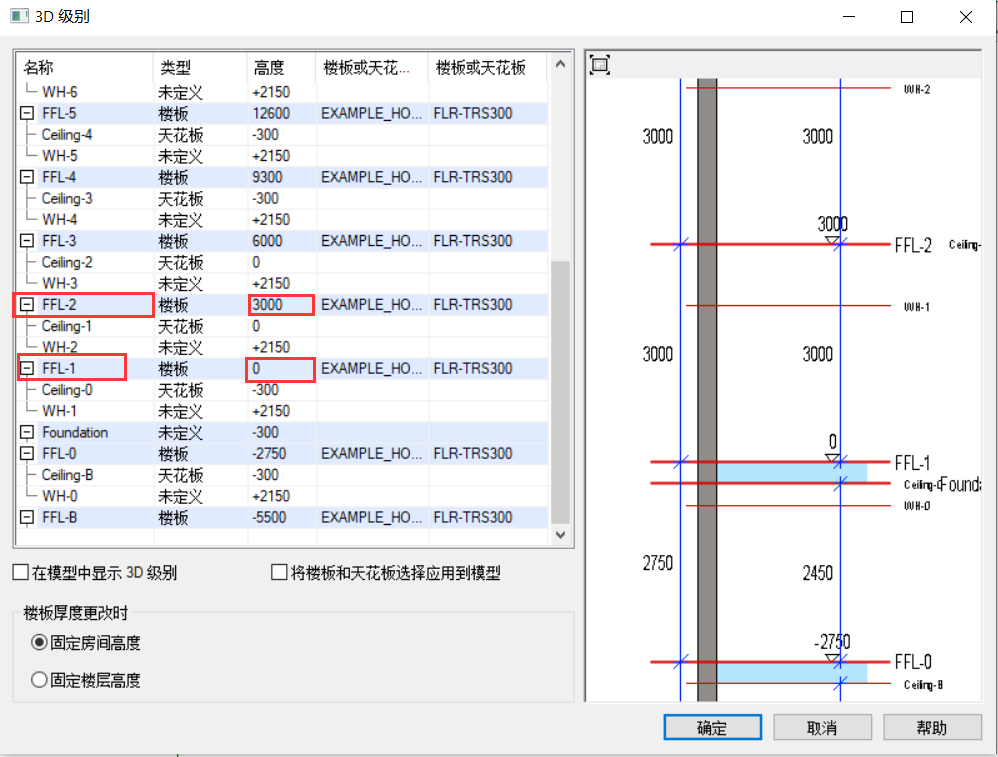Click the list vertical scrollbar thumb
The image size is (998, 757).
(x=560, y=392)
